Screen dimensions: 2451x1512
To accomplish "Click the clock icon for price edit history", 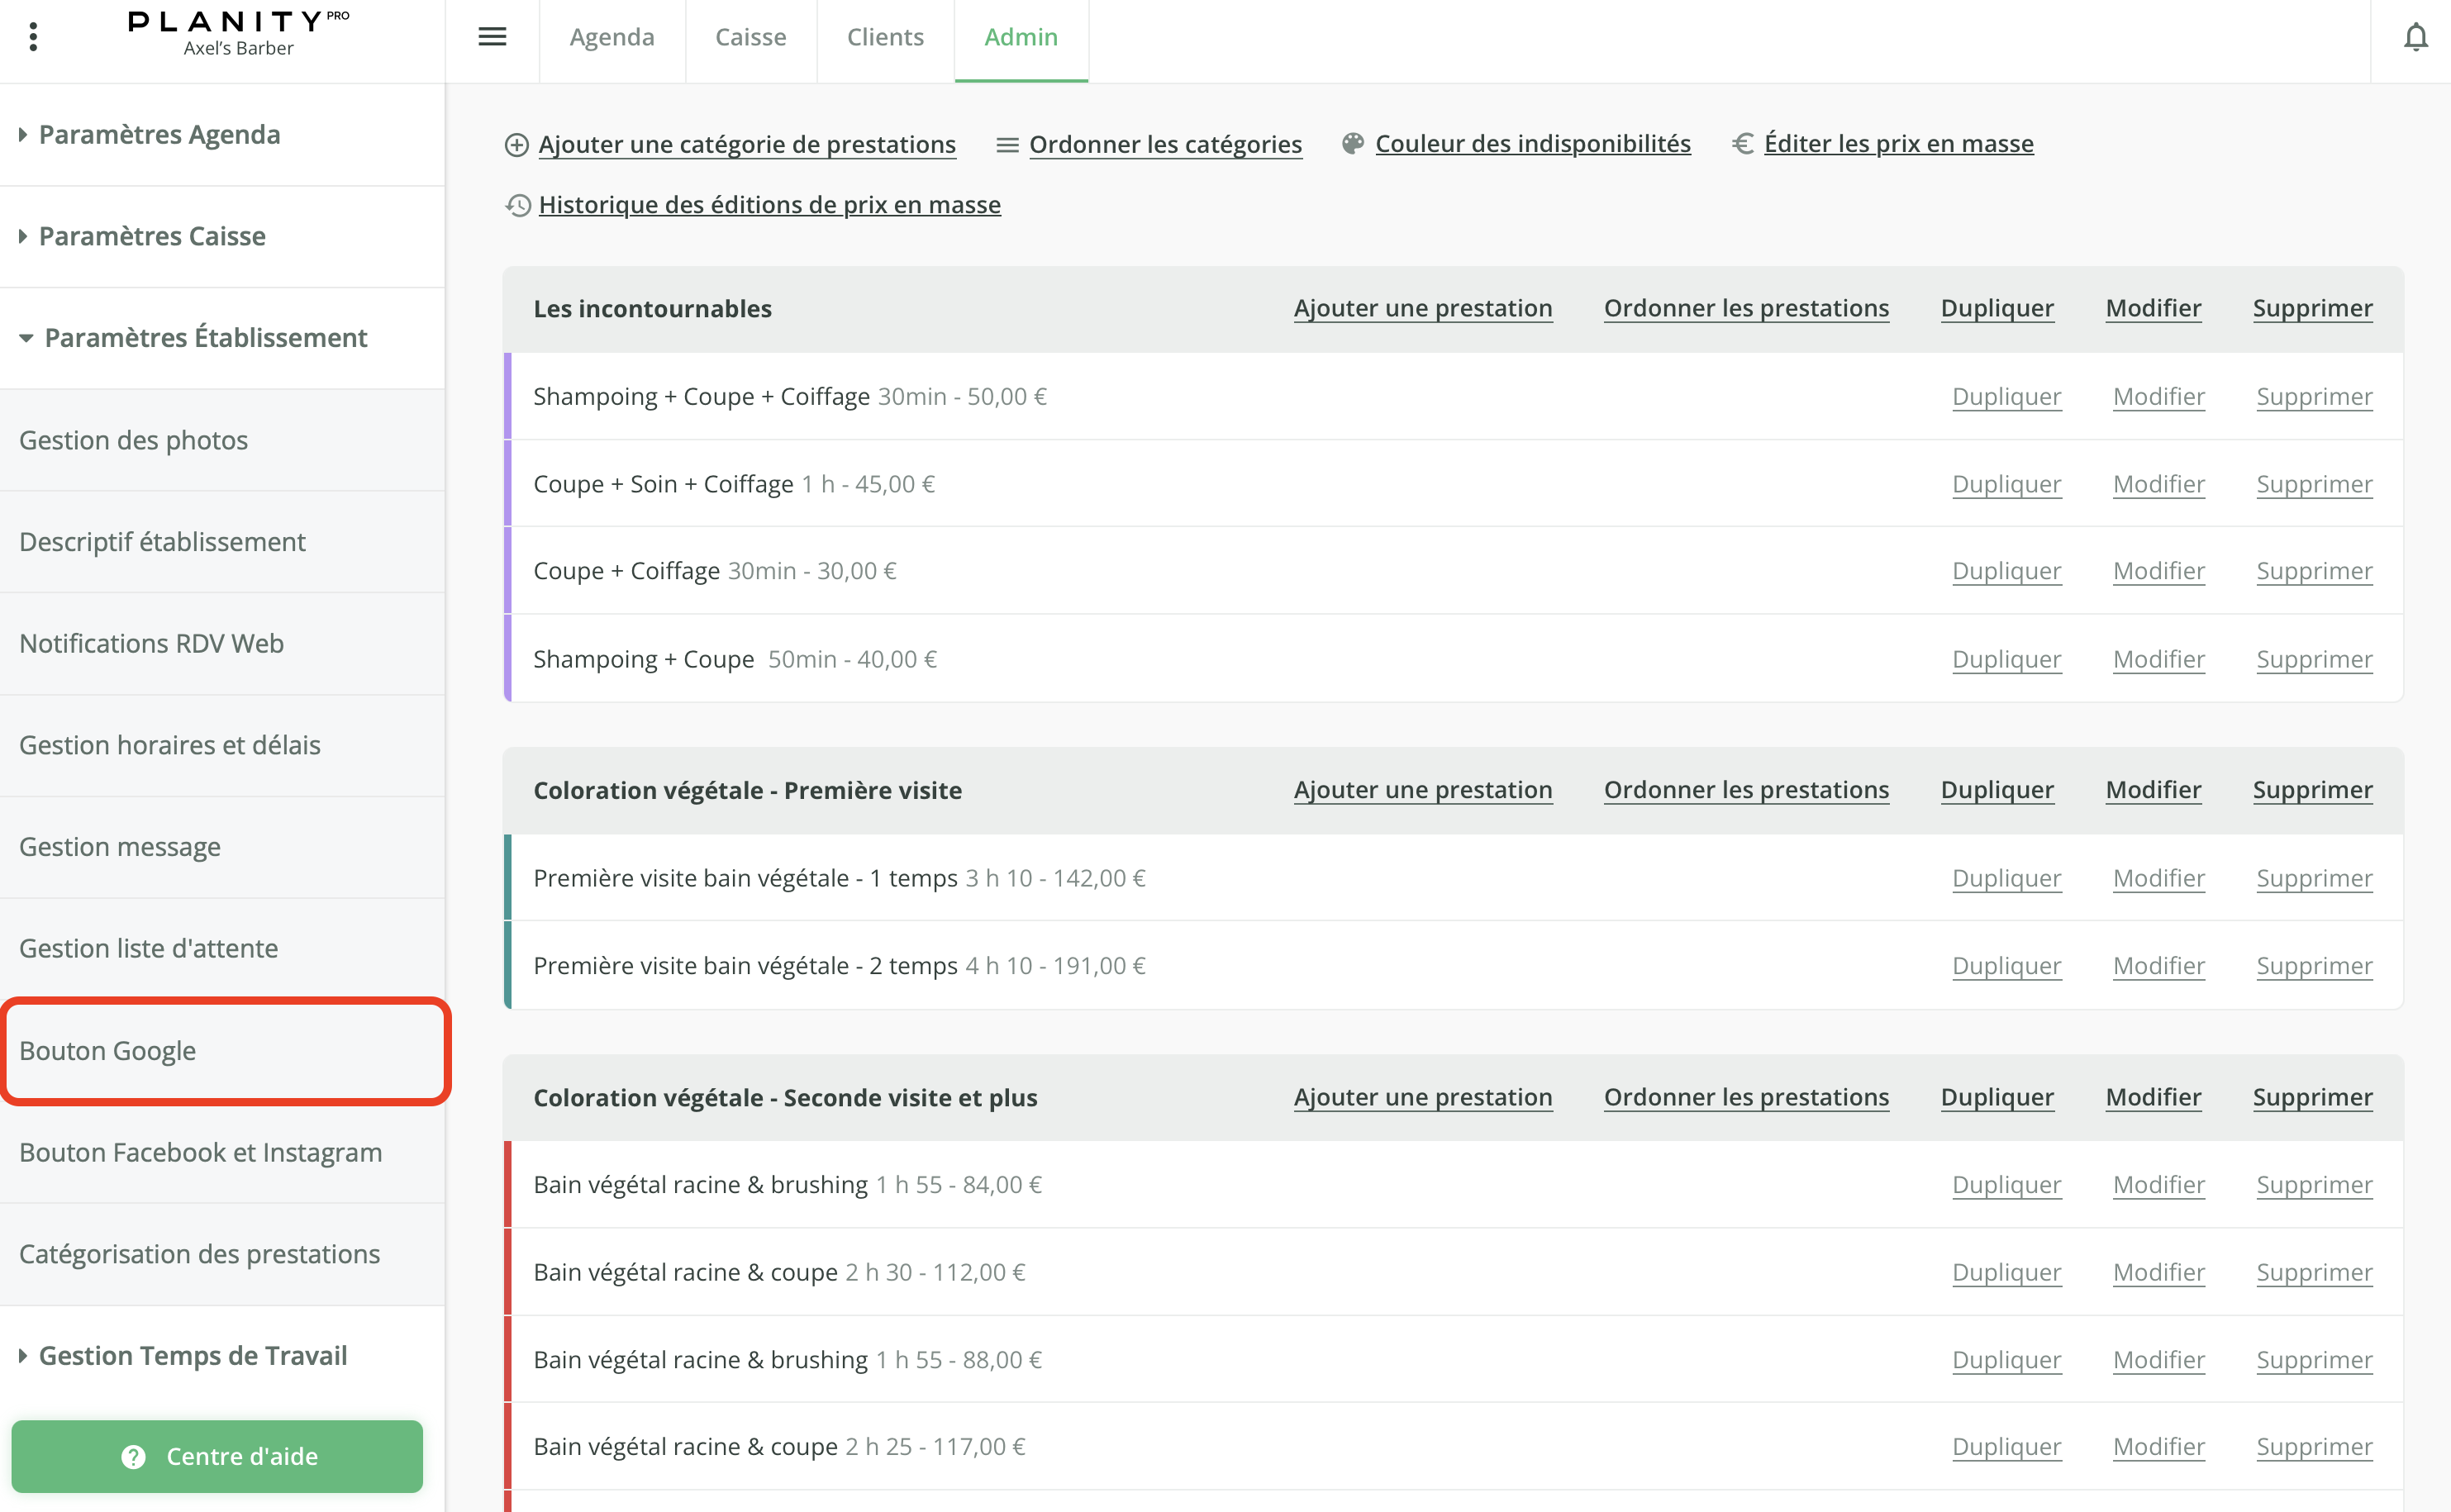I will pos(518,205).
